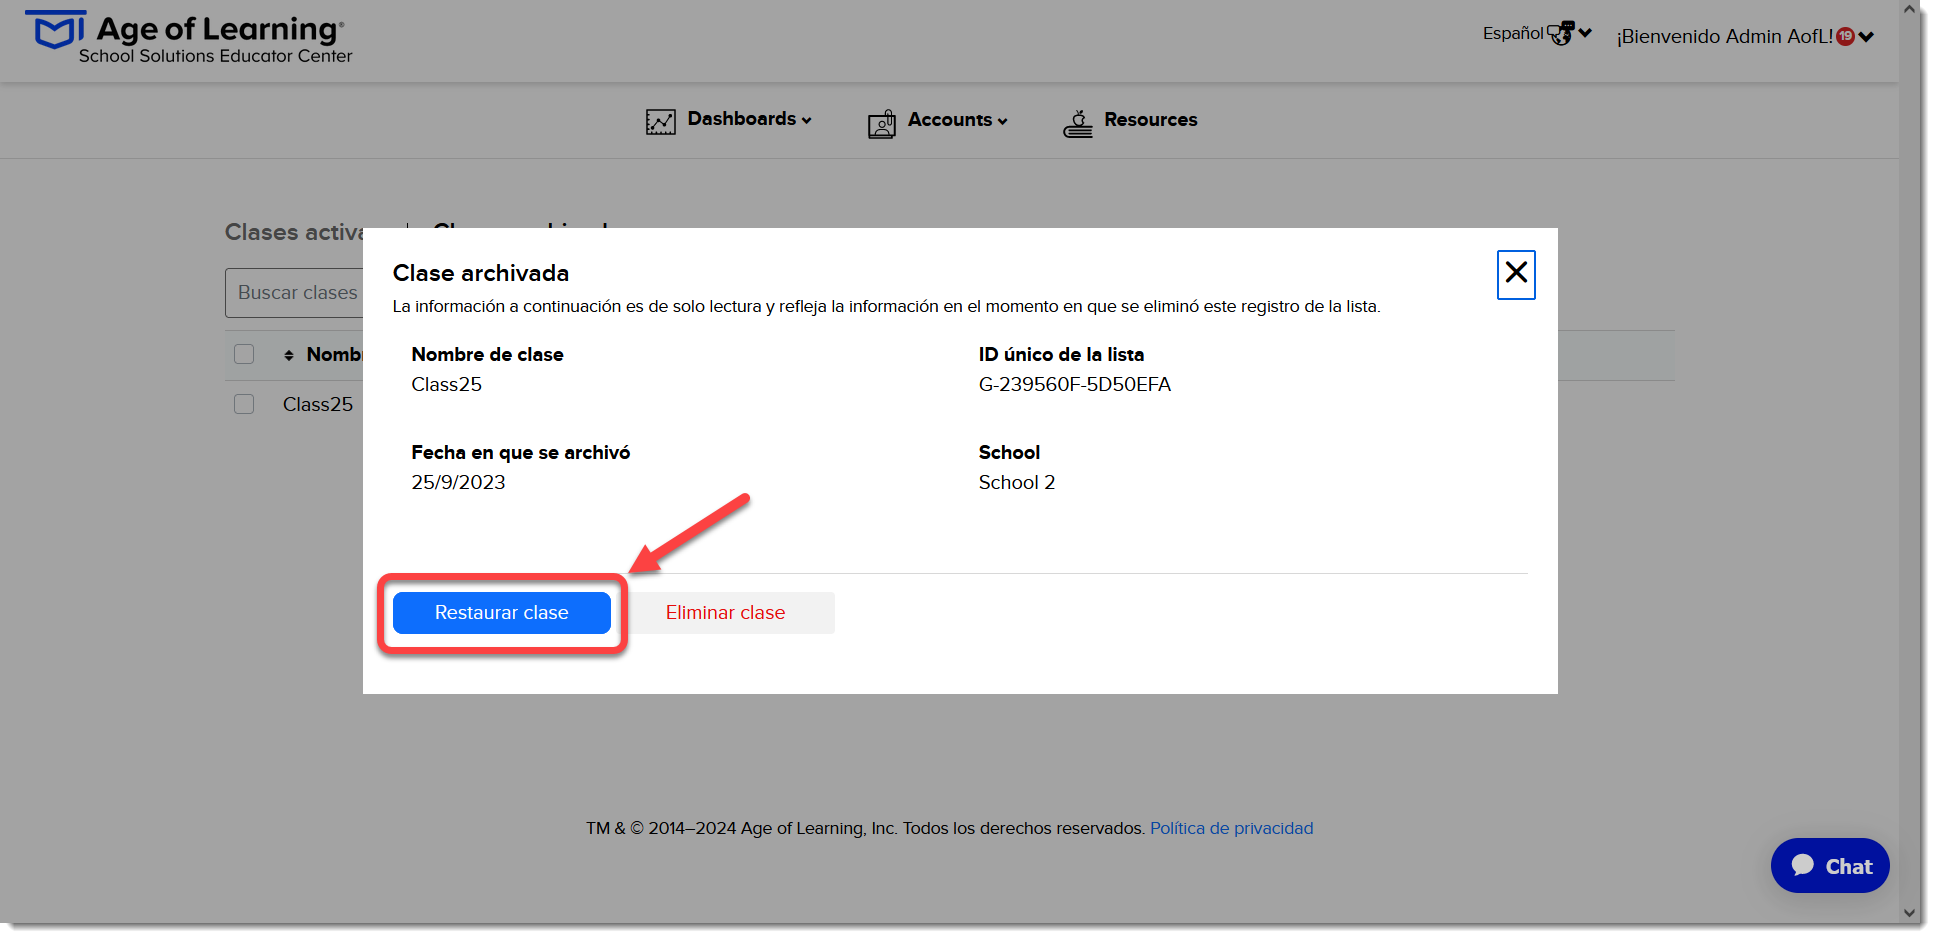The image size is (1935, 938).
Task: Click the Age of Learning logo icon
Action: point(54,30)
